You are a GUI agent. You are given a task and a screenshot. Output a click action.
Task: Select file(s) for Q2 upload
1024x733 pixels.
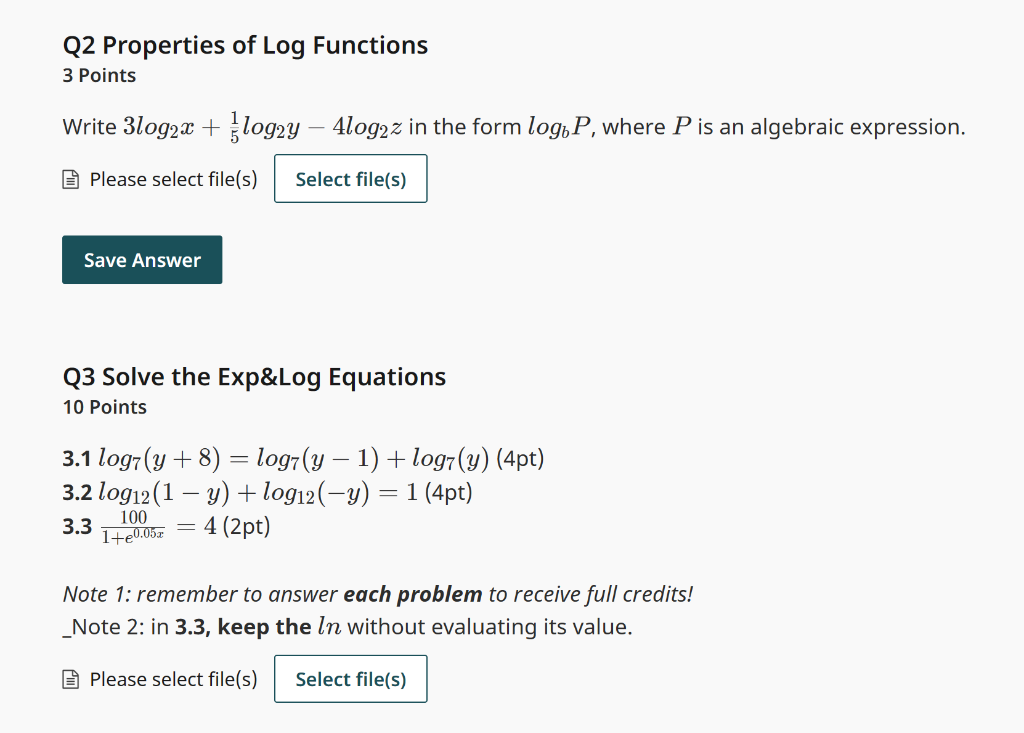(351, 179)
